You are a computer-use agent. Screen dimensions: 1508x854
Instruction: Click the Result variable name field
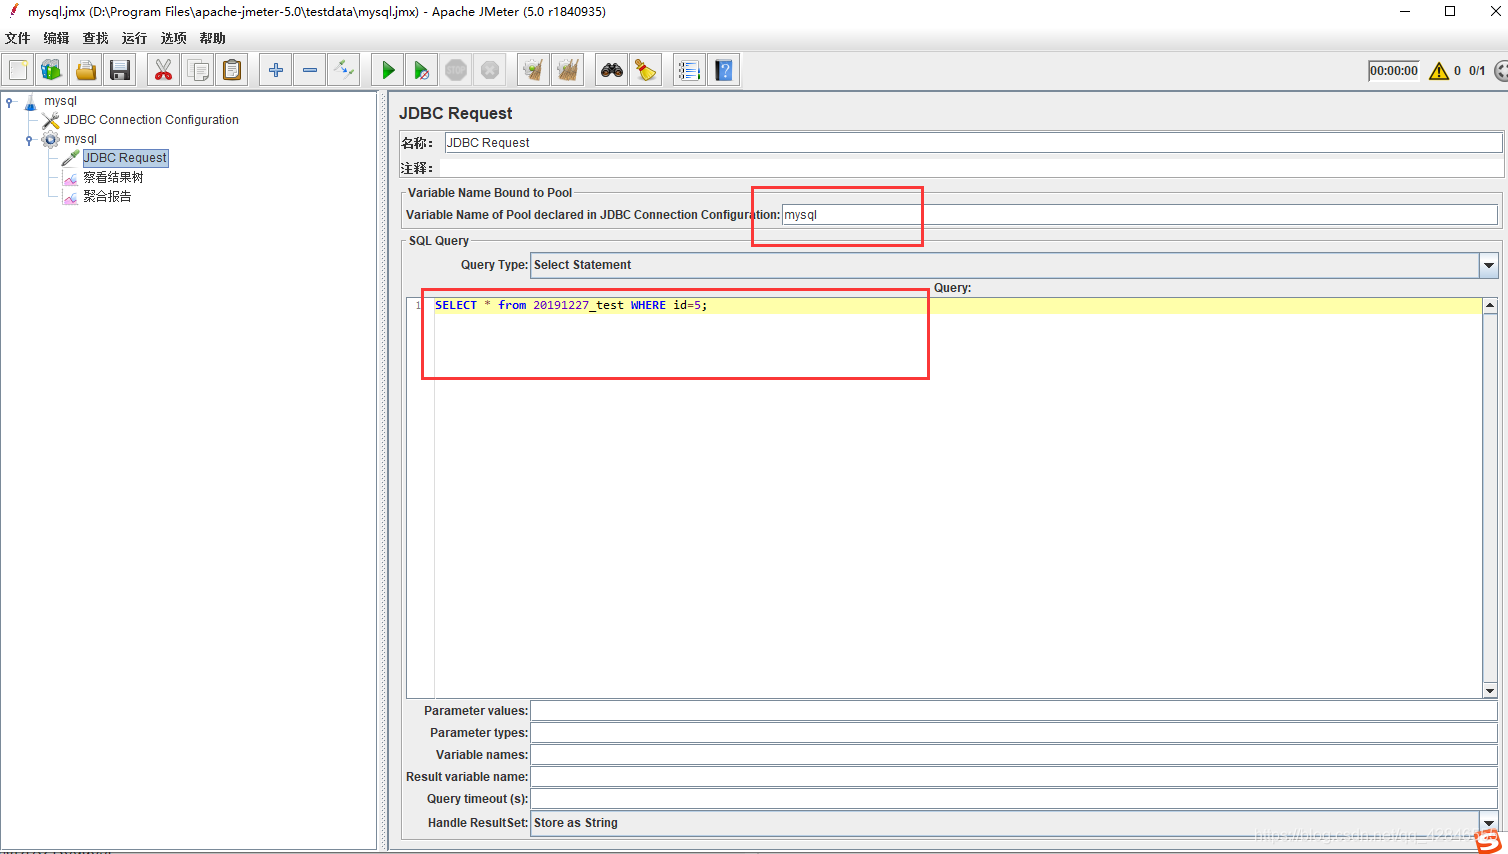pyautogui.click(x=1013, y=777)
